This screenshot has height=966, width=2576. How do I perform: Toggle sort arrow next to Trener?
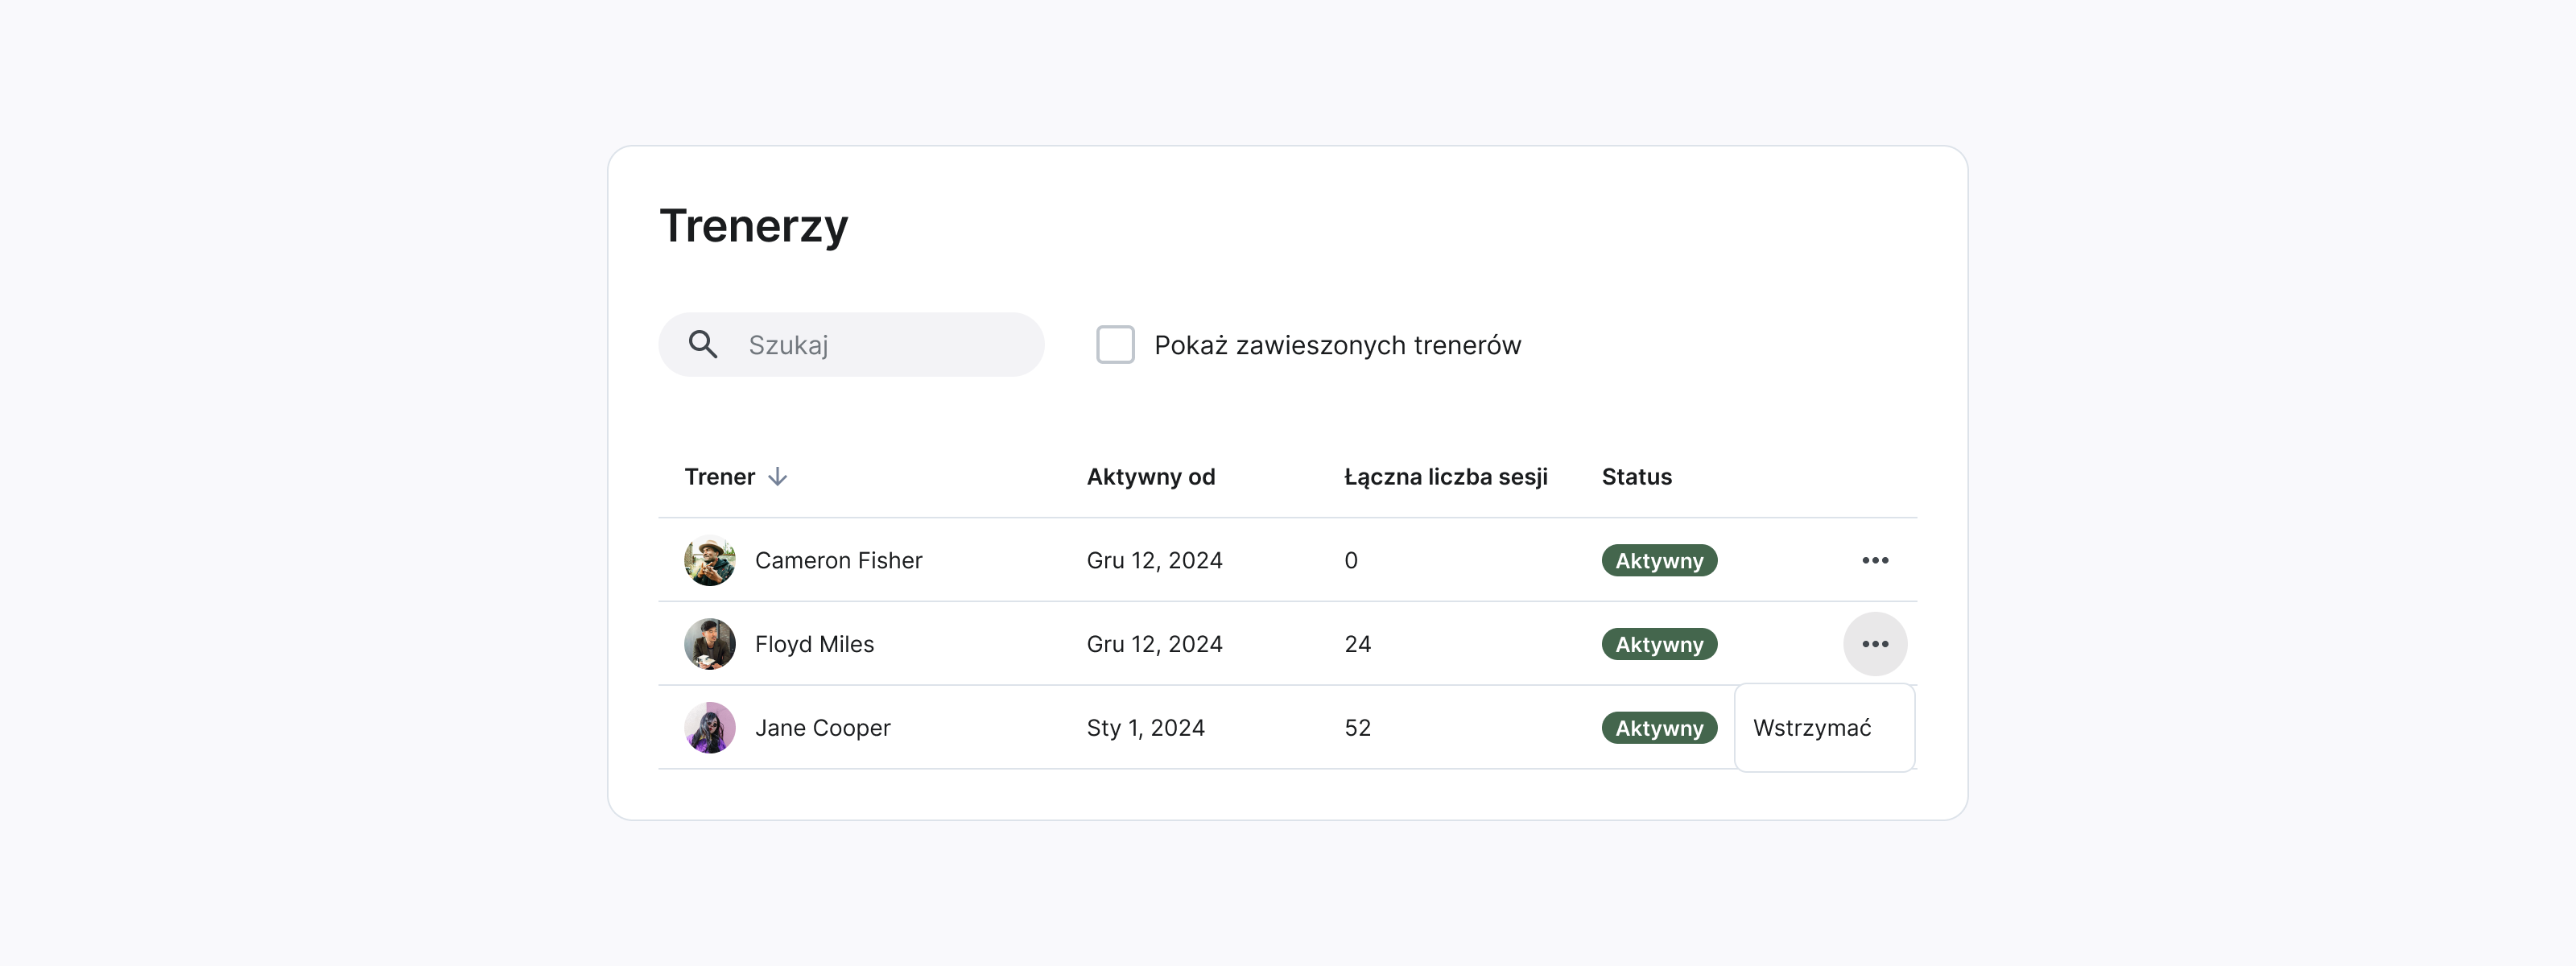(777, 477)
